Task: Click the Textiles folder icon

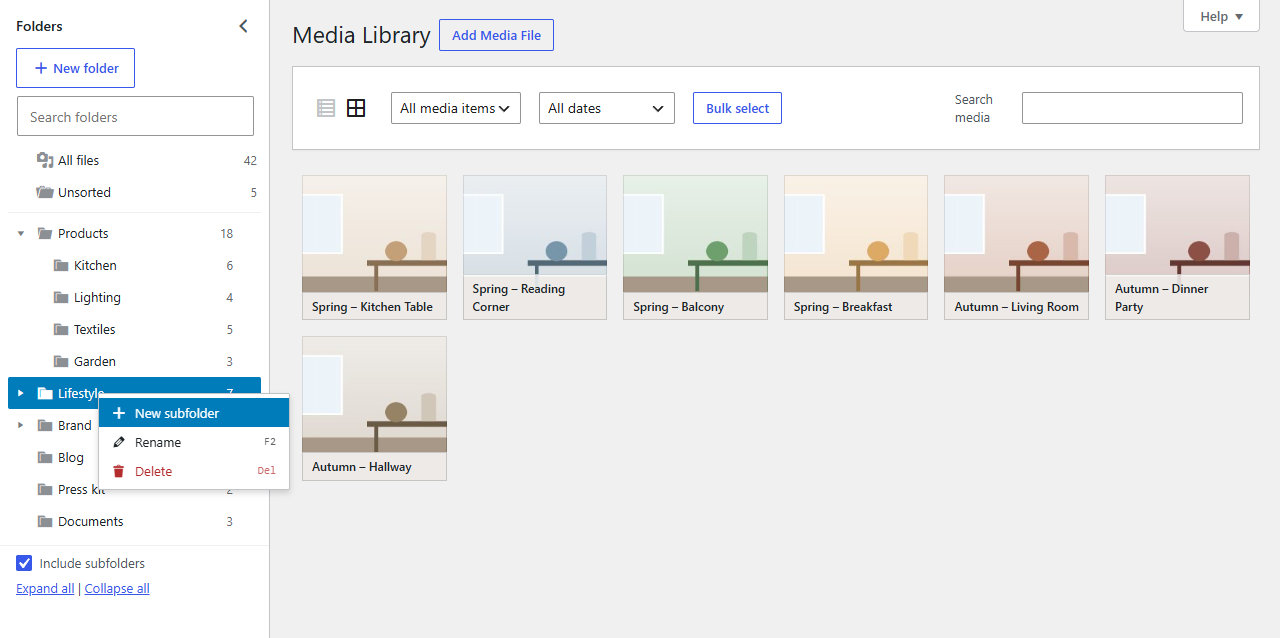Action: point(61,330)
